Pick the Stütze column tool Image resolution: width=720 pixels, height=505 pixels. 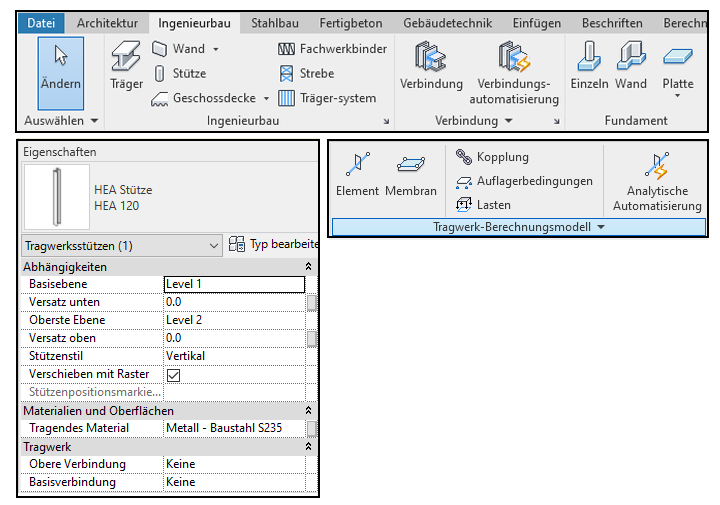pos(179,73)
